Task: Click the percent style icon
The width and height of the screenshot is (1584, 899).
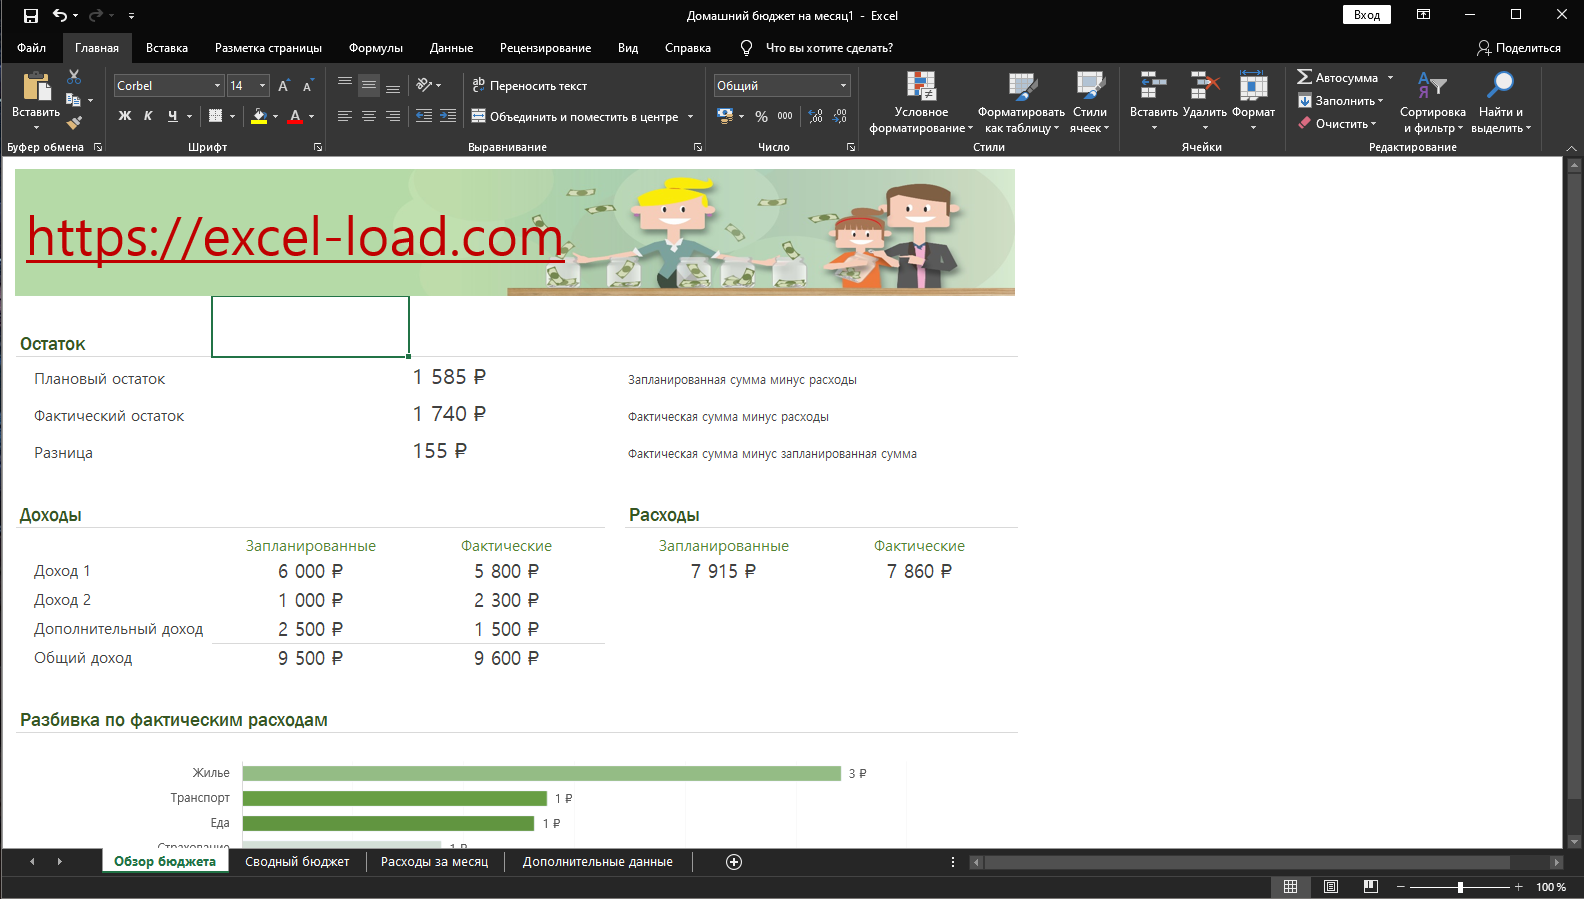Action: (x=761, y=117)
